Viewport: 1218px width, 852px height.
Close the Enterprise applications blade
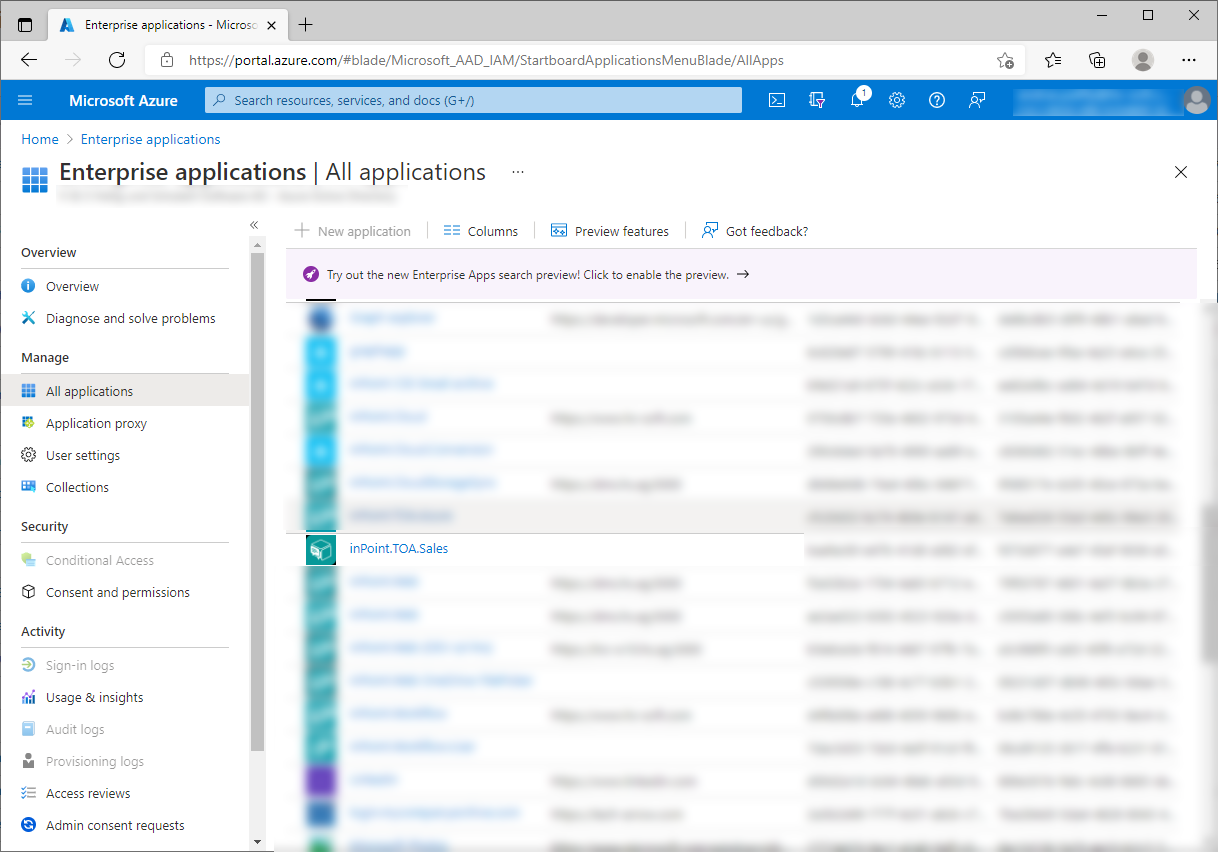(x=1181, y=172)
